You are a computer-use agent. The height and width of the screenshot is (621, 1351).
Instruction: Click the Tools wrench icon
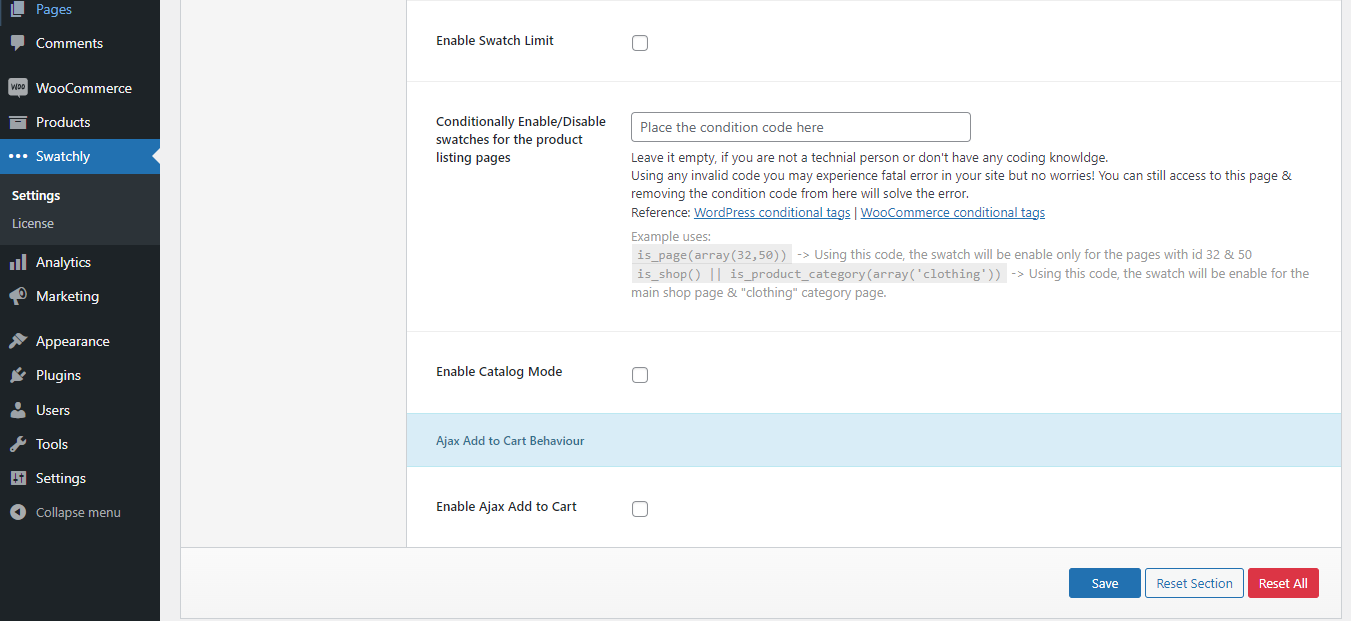tap(17, 444)
